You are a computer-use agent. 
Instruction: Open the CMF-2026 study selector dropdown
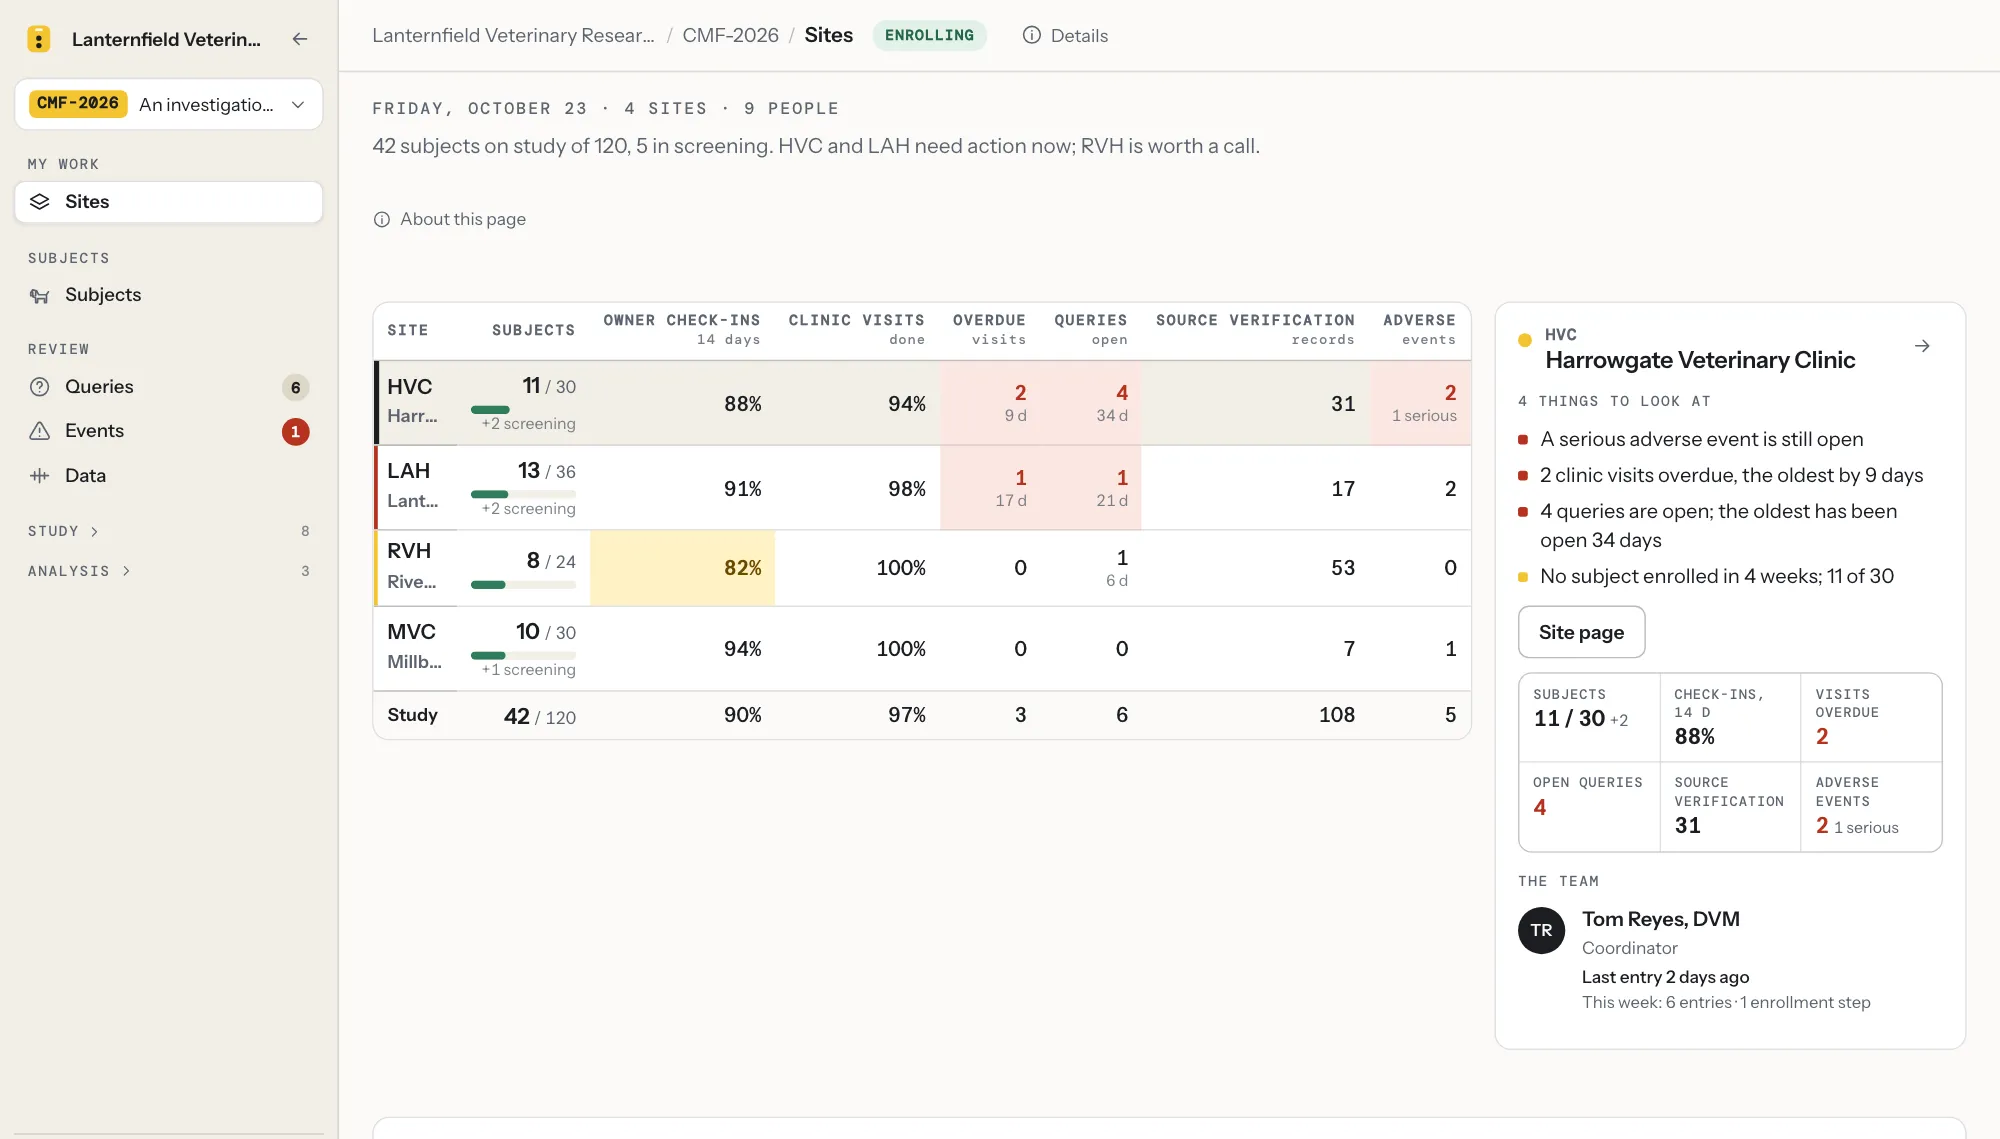169,104
